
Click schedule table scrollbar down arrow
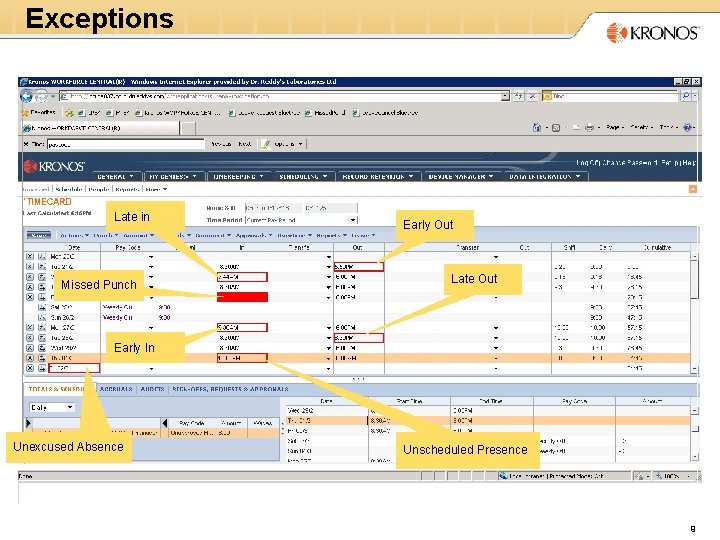click(695, 457)
